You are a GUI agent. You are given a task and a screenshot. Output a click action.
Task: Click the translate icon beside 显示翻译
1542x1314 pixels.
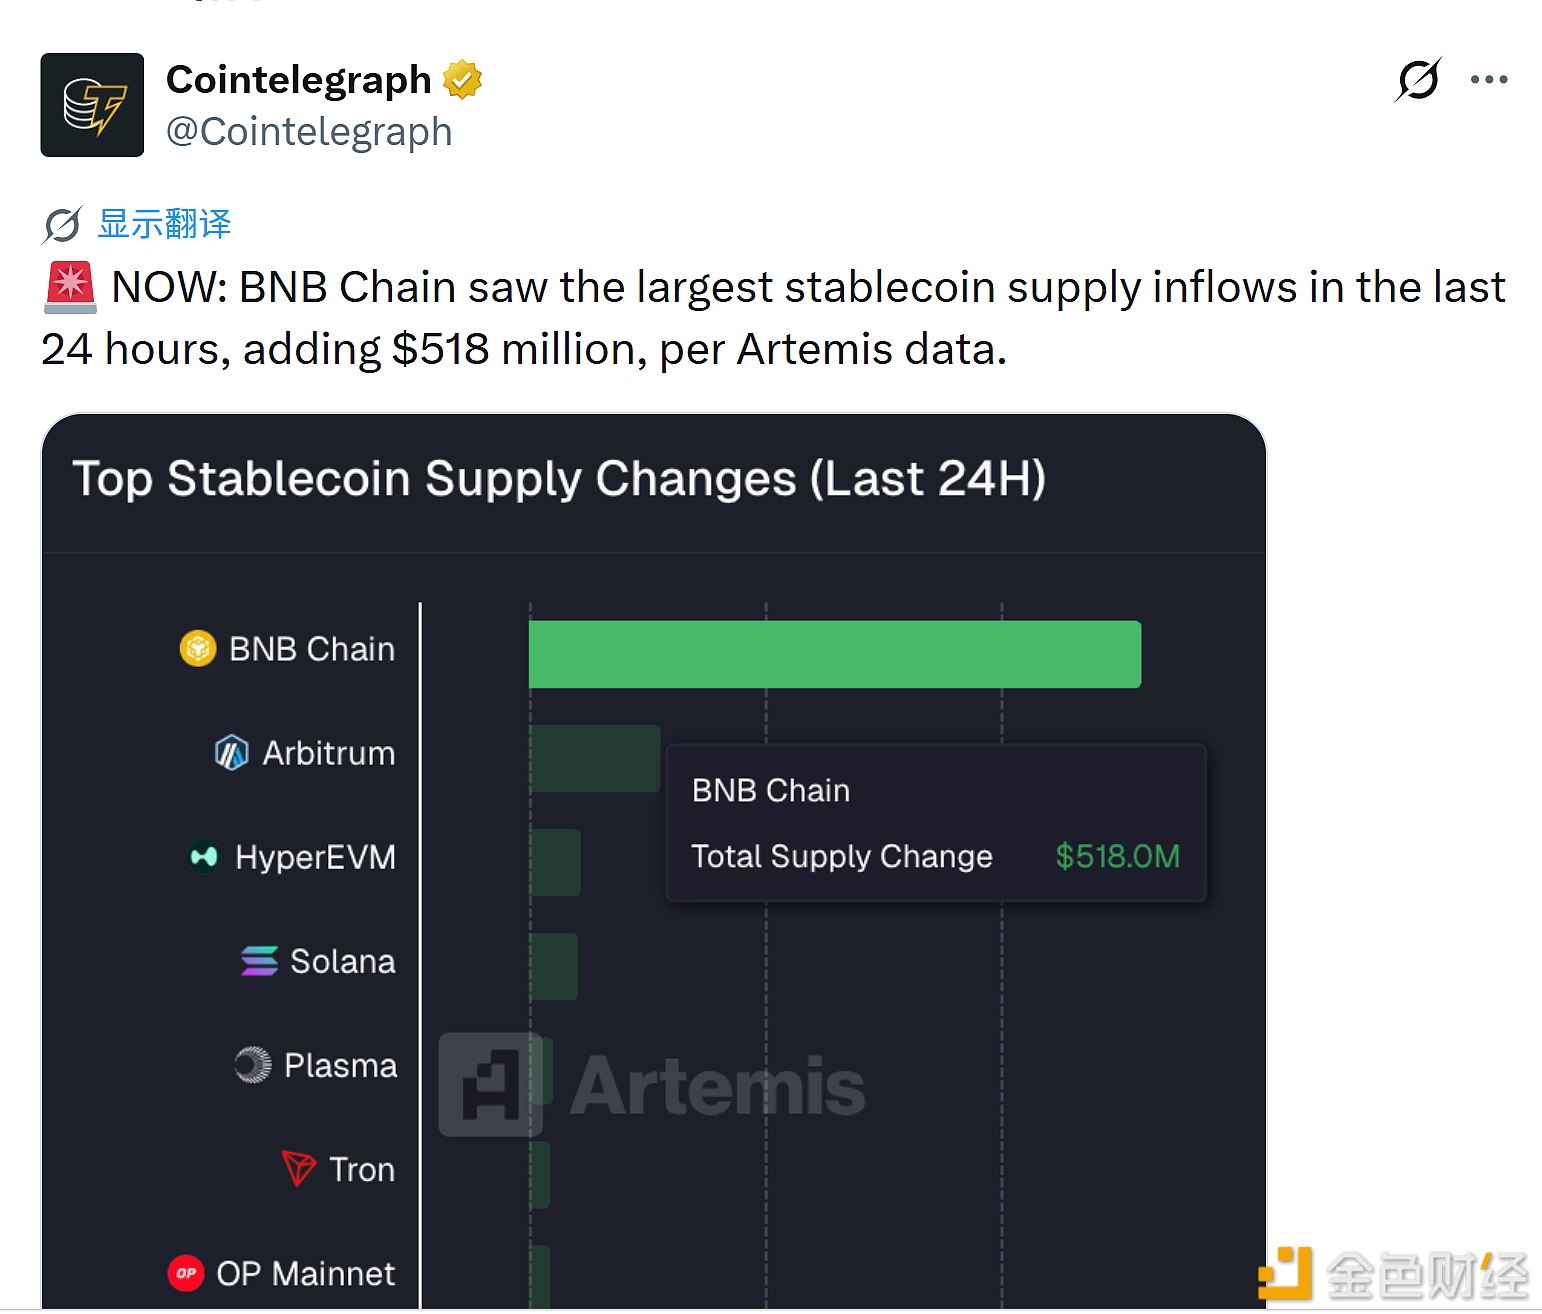62,225
